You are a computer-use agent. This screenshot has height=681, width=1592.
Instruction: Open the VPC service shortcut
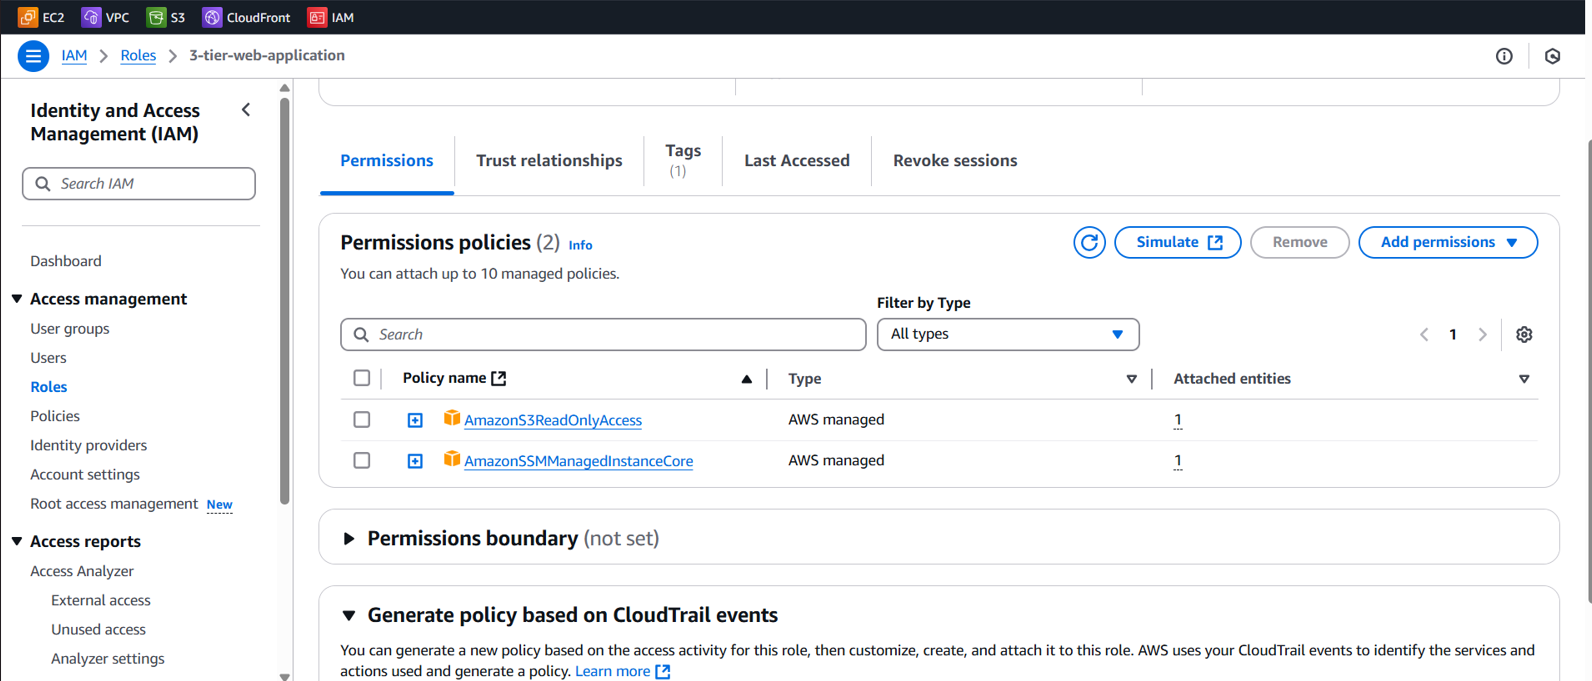pos(105,17)
